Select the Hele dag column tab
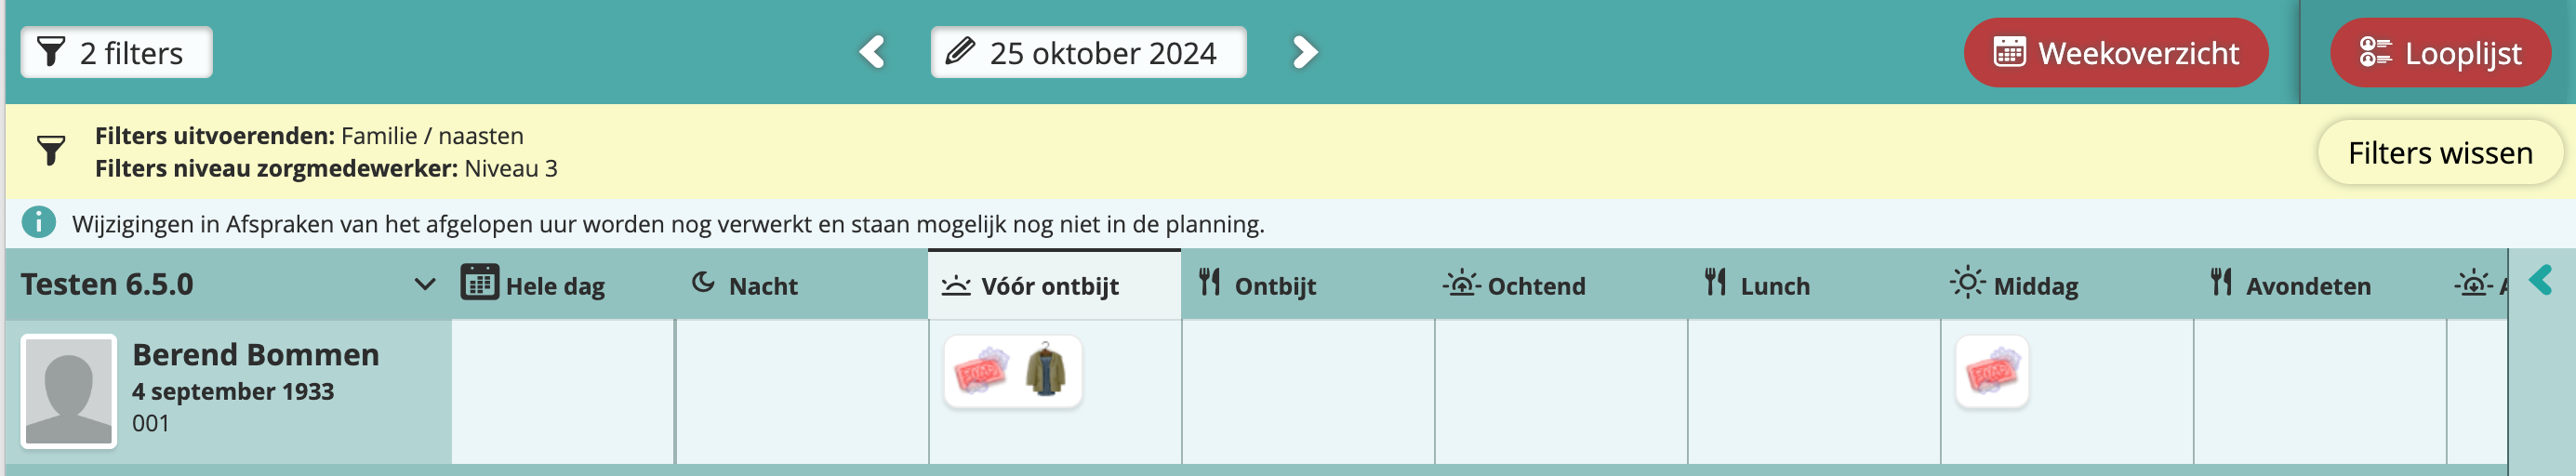Viewport: 2576px width, 476px height. point(535,285)
